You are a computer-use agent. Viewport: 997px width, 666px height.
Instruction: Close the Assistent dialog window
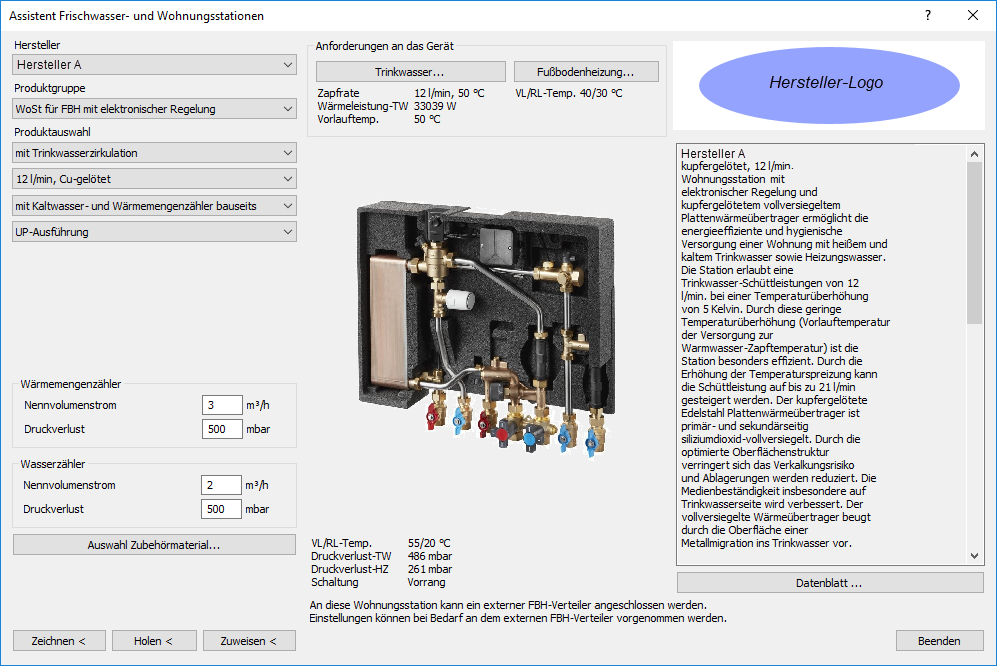point(973,15)
